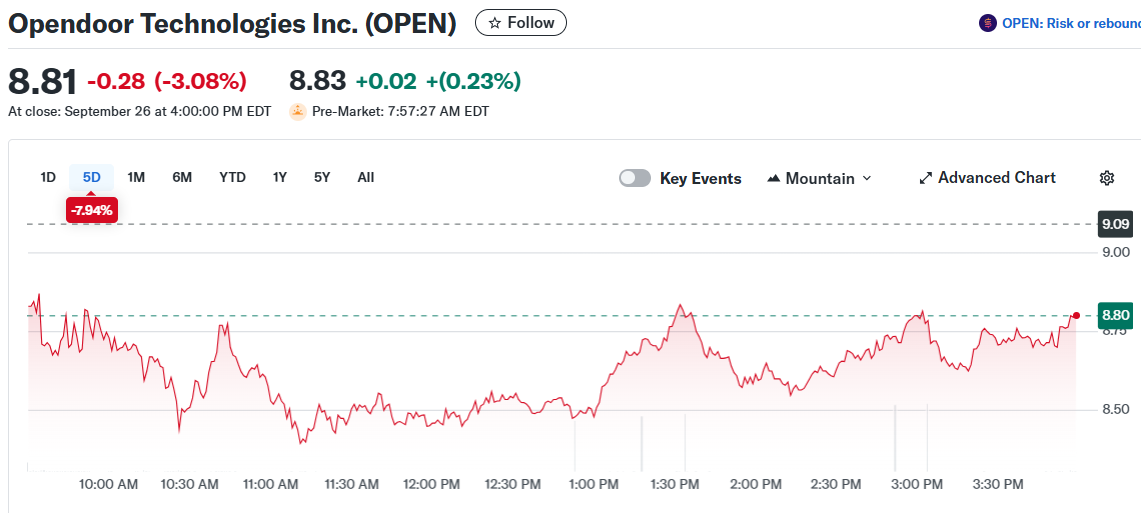Viewport: 1141px width, 513px height.
Task: Open the 'OPEN: Risk or rebound' link
Action: point(1071,23)
